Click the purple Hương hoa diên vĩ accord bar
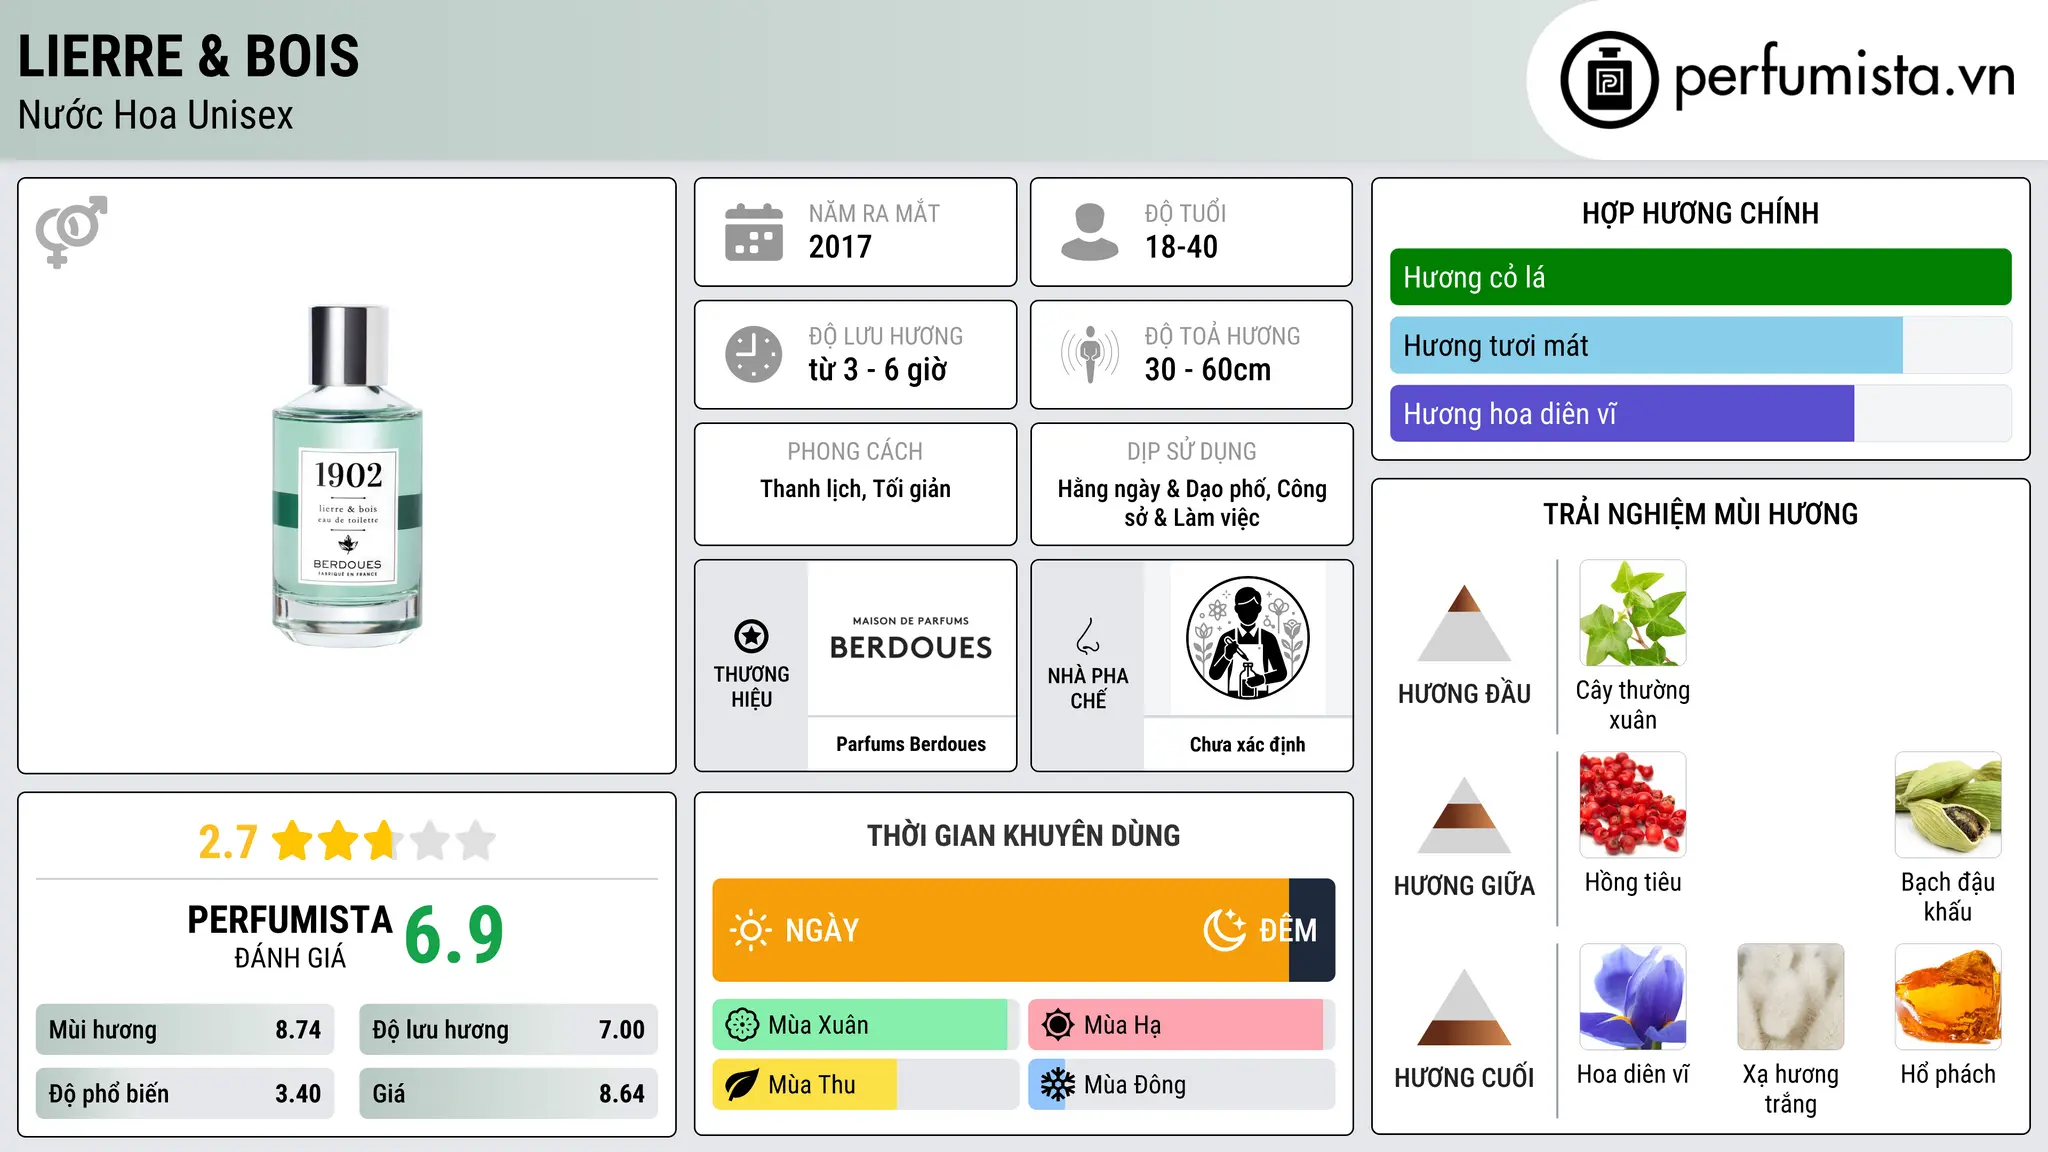2048x1152 pixels. [1622, 413]
